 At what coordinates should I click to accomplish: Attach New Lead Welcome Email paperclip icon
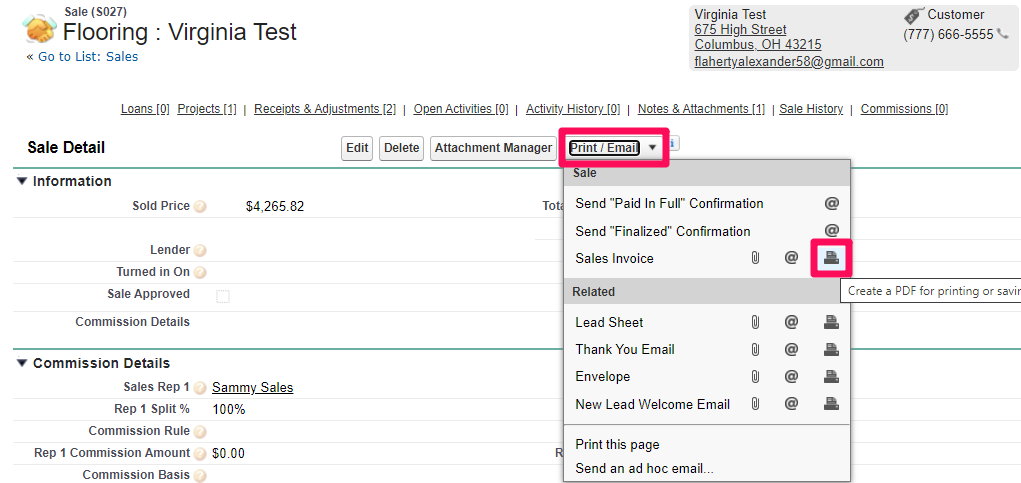click(x=755, y=404)
